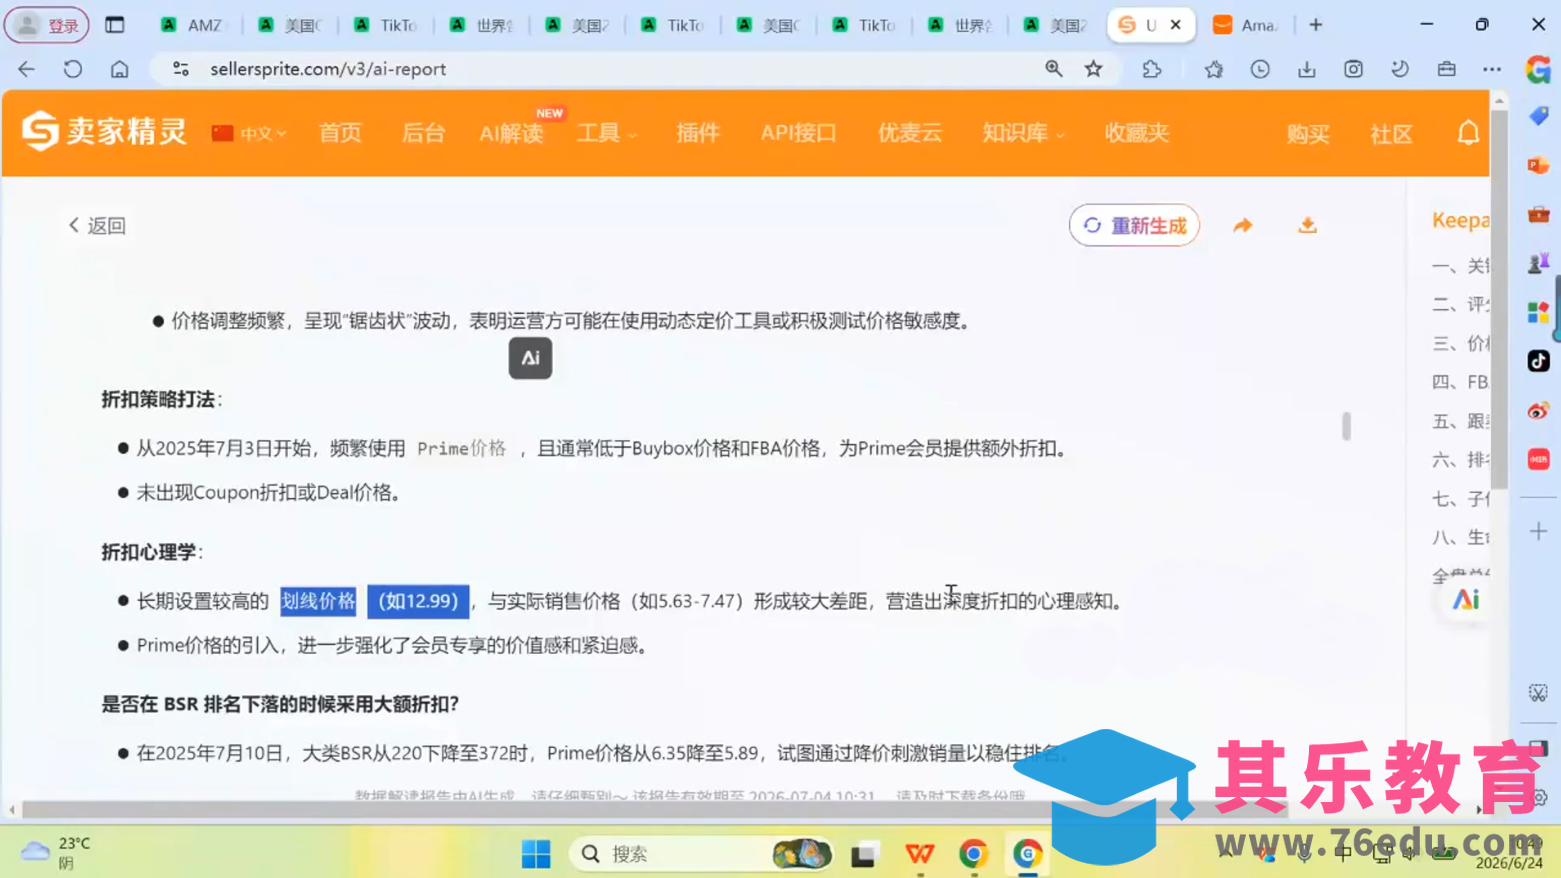Open the 中文 language dropdown
The height and width of the screenshot is (878, 1561).
tap(249, 133)
